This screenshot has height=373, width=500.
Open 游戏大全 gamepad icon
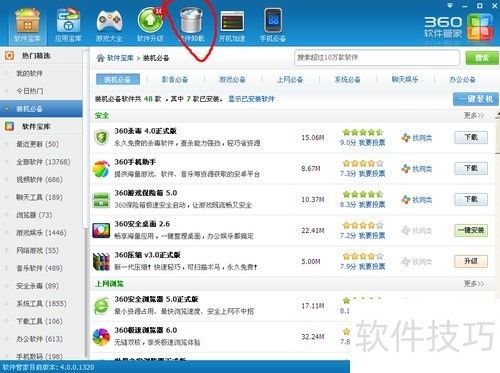109,25
